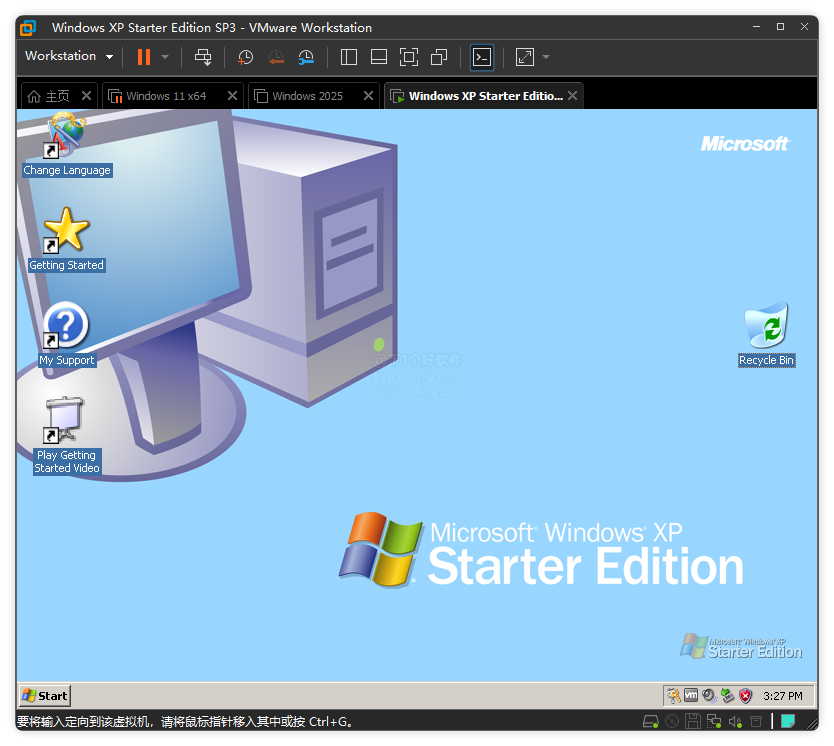Image resolution: width=834 pixels, height=746 pixels.
Task: Toggle sound card device in status bar
Action: [x=735, y=721]
